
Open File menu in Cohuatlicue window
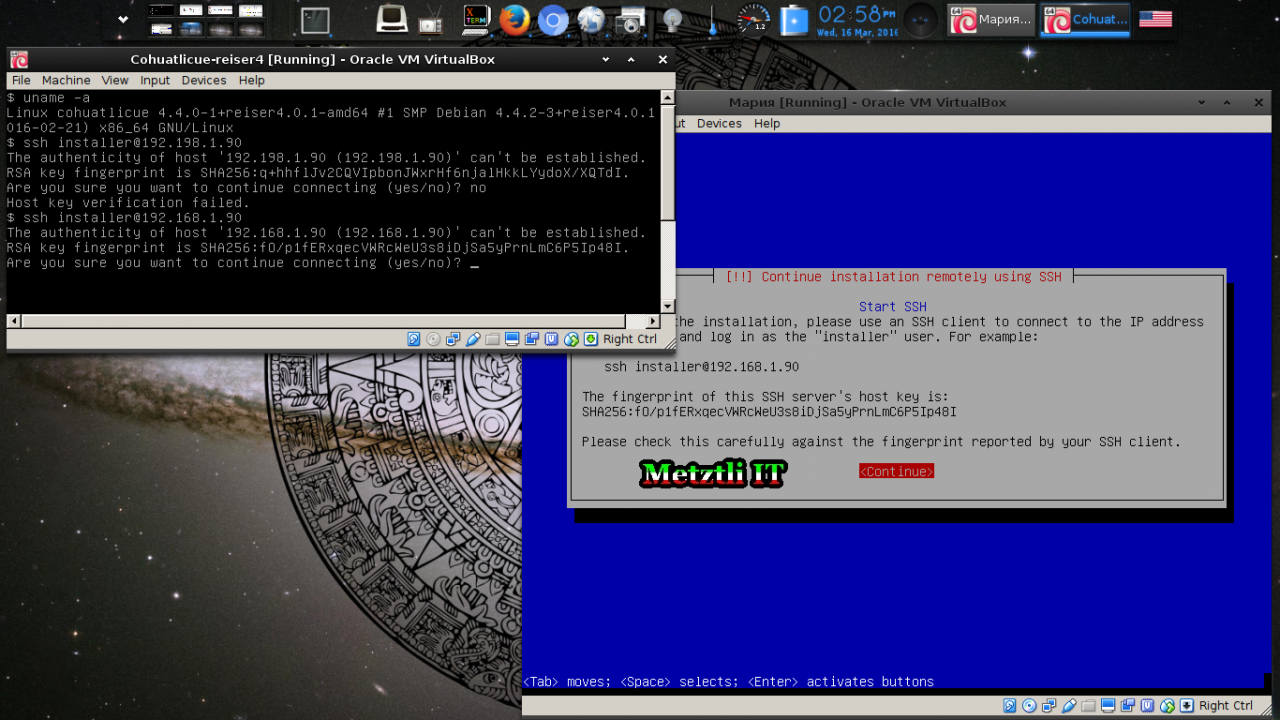(x=21, y=80)
